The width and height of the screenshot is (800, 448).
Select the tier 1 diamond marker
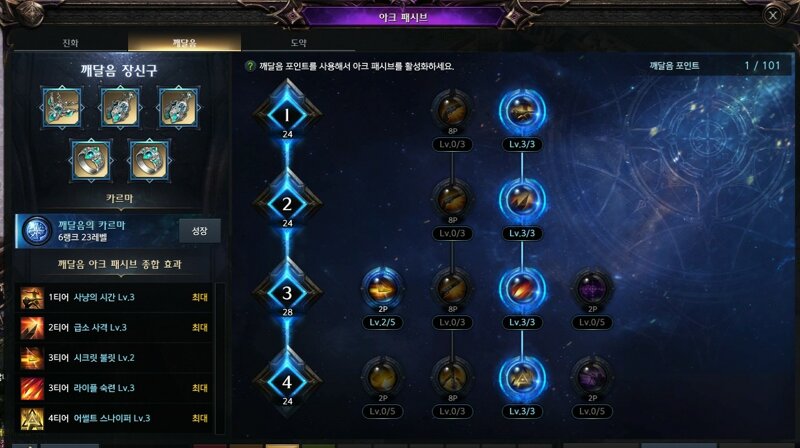pyautogui.click(x=287, y=114)
